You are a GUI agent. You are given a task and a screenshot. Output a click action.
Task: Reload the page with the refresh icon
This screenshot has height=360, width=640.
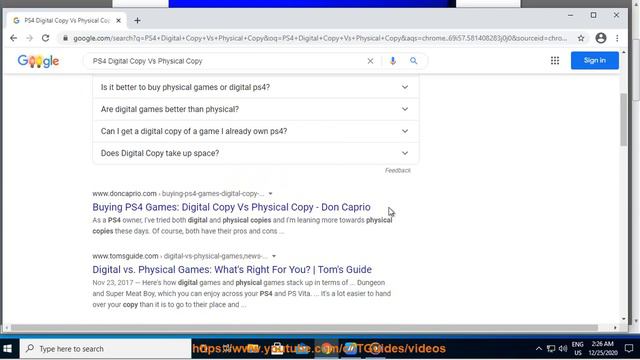coord(45,38)
